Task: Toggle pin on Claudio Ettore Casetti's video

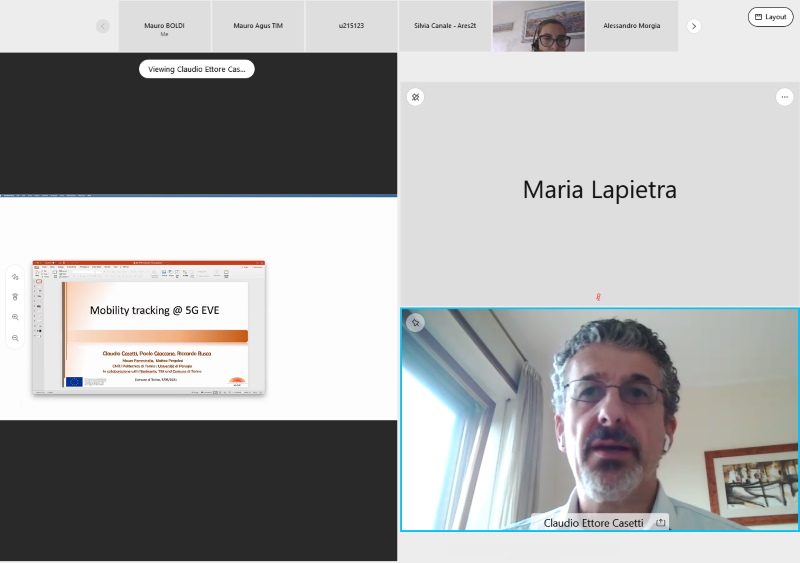Action: [415, 322]
